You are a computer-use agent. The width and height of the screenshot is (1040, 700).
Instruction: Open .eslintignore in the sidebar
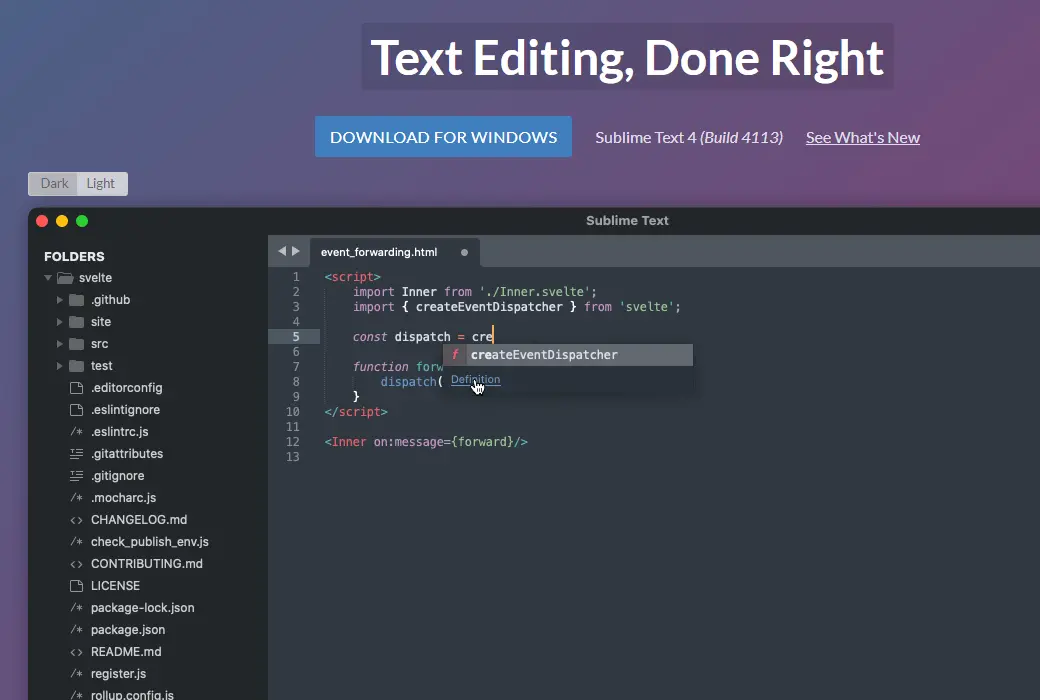(125, 410)
